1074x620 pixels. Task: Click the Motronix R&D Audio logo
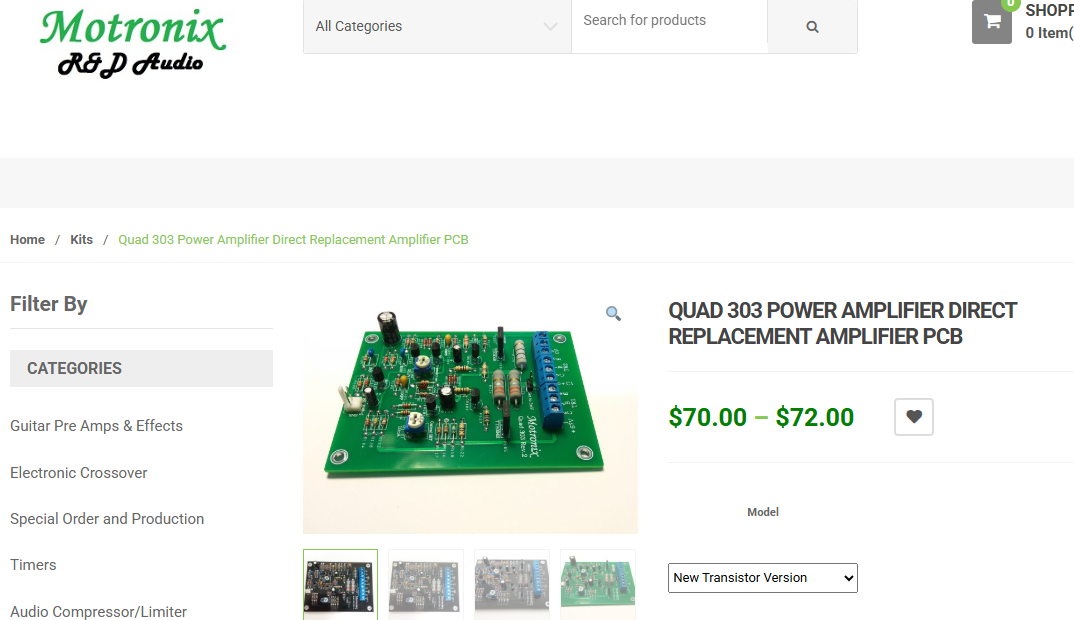132,42
